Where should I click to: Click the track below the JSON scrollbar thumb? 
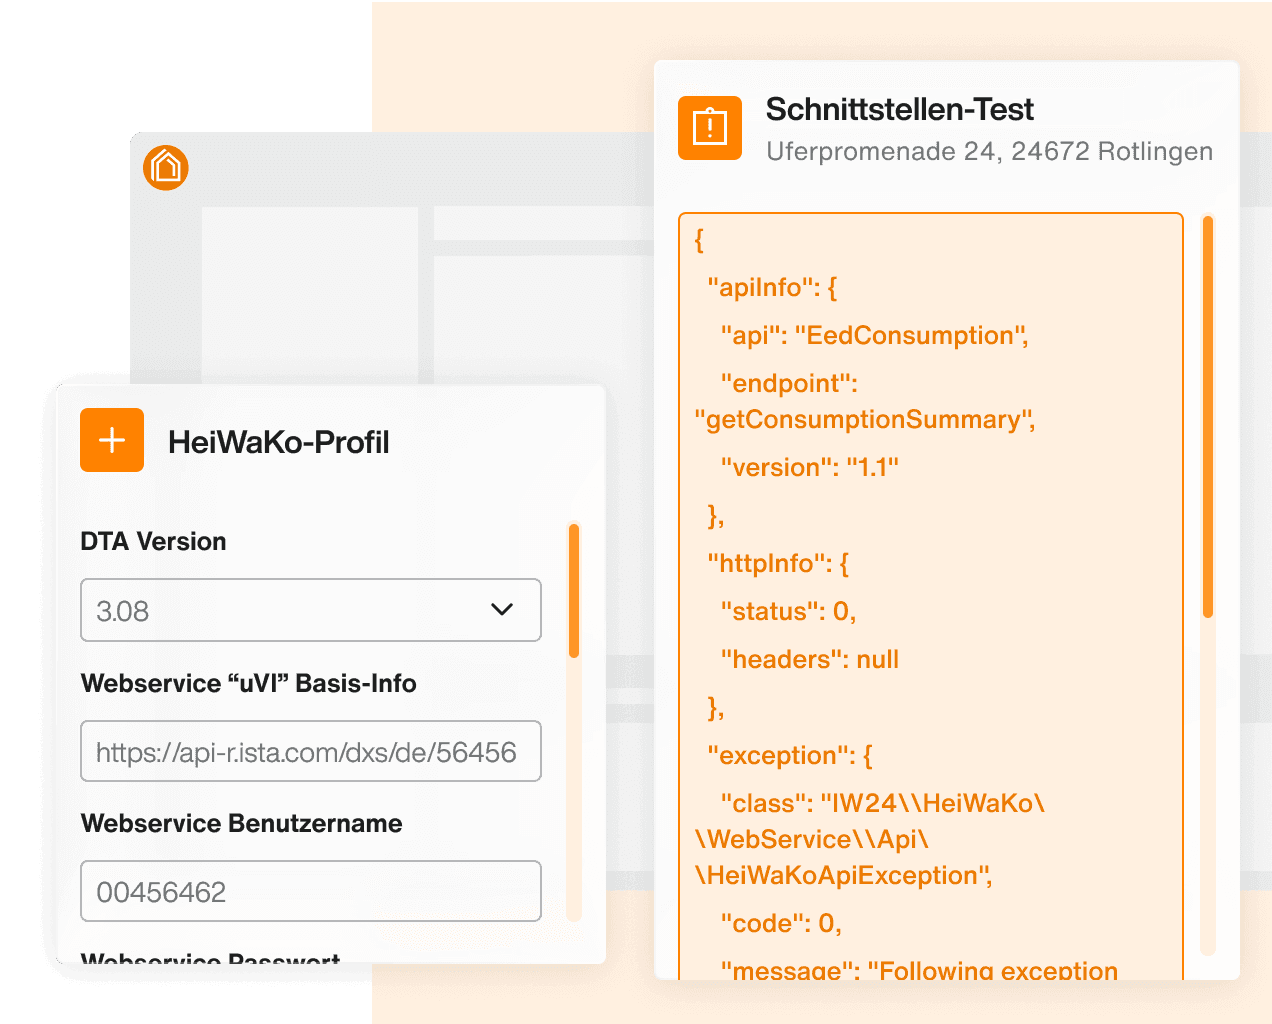tap(1208, 786)
